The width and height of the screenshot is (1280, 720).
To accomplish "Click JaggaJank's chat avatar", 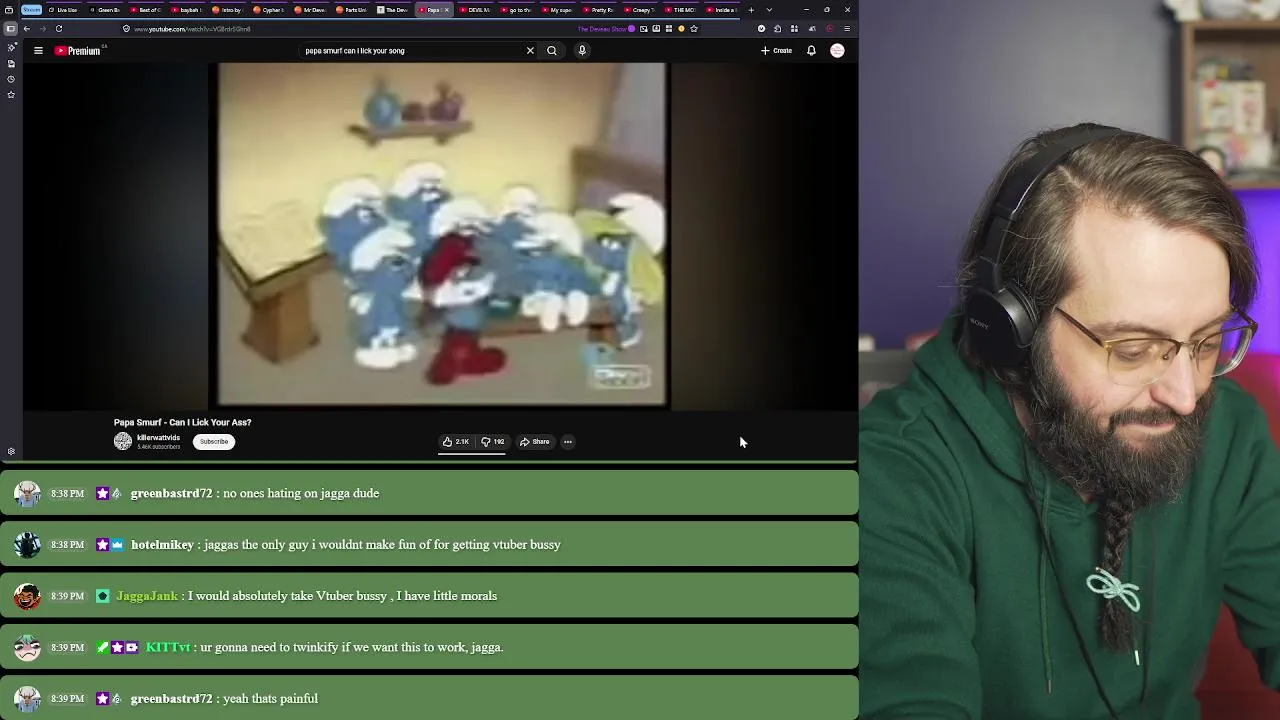I will pos(28,596).
